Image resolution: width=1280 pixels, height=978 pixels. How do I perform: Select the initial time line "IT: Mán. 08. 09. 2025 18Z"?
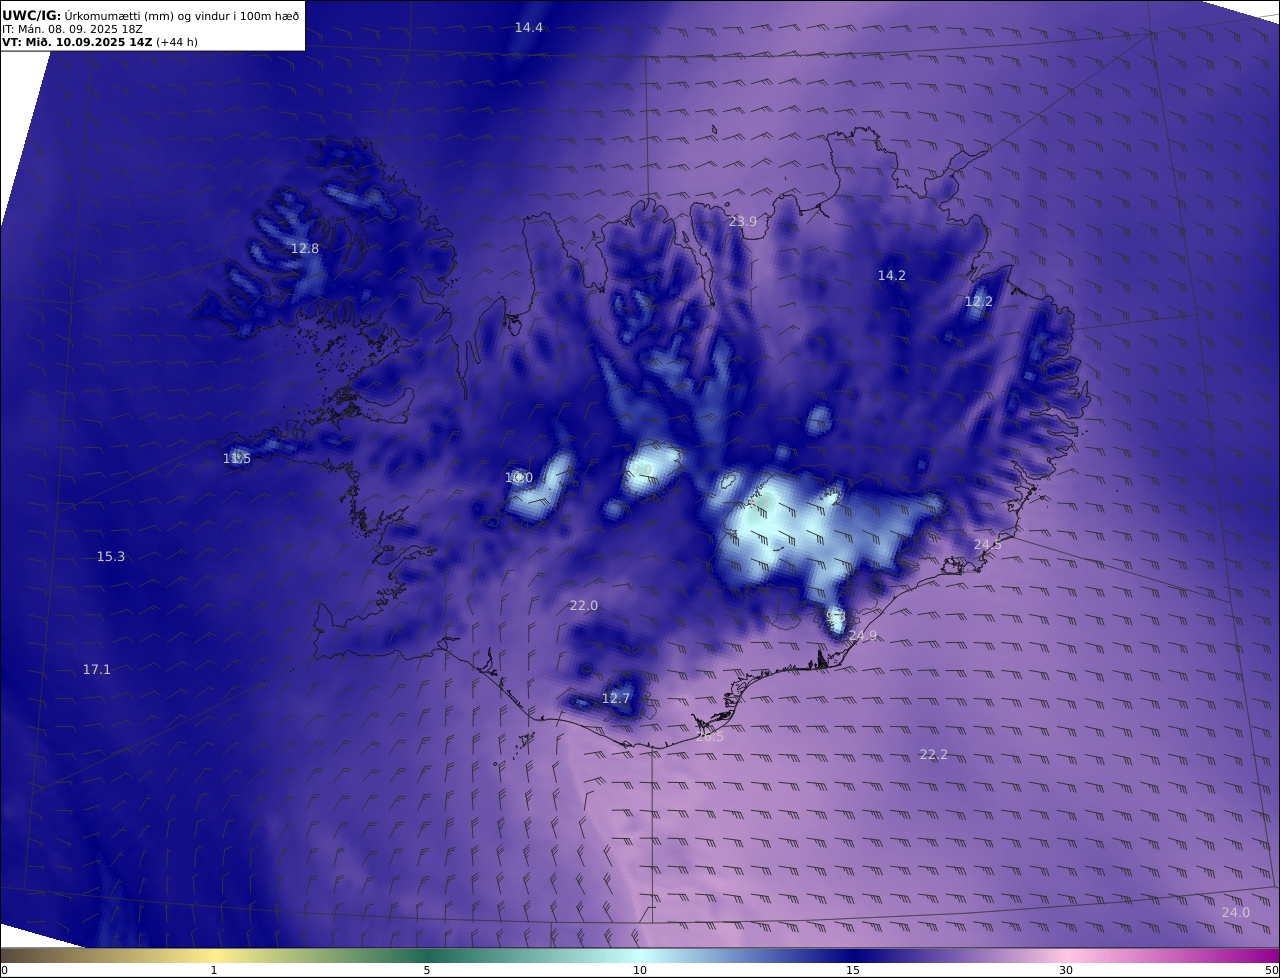[72, 29]
